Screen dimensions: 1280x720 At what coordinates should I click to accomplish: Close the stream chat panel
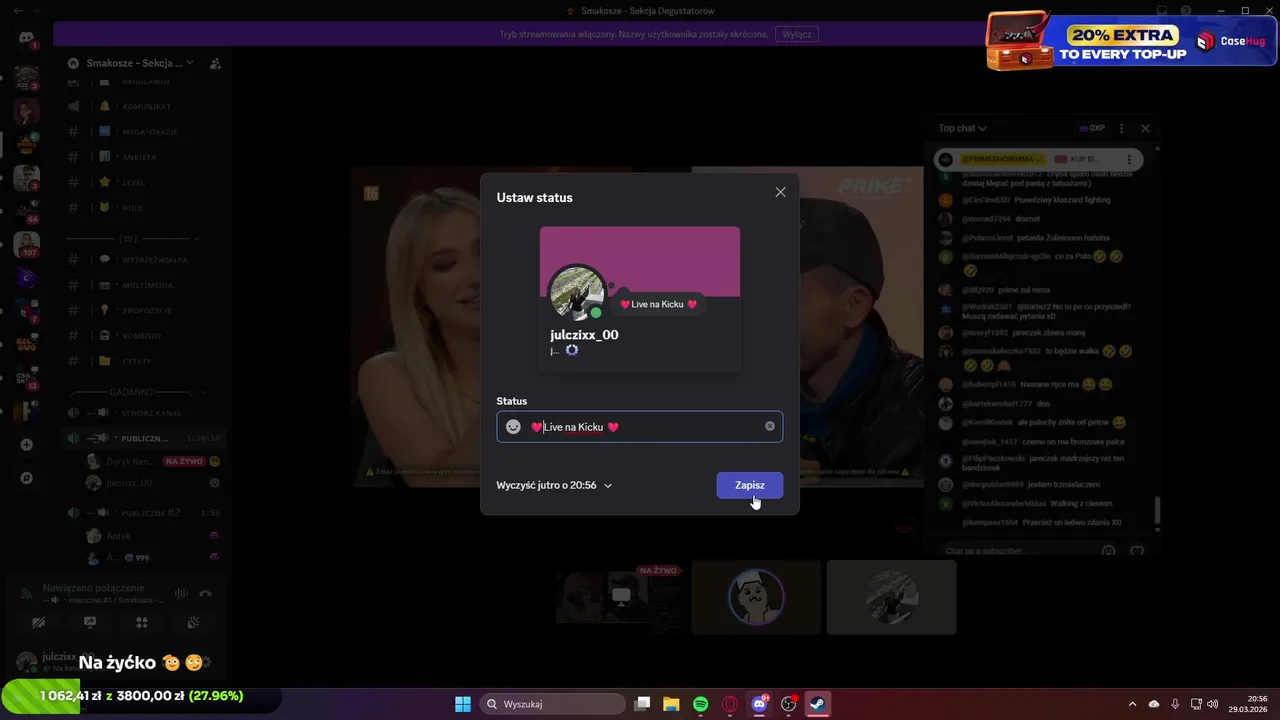coord(1145,128)
